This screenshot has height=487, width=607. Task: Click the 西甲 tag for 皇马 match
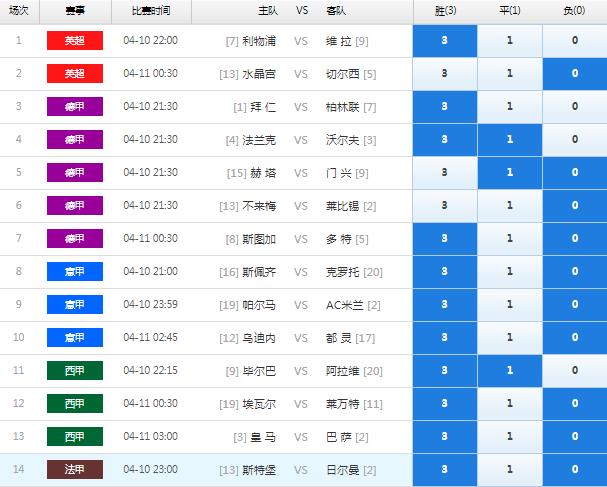point(75,437)
